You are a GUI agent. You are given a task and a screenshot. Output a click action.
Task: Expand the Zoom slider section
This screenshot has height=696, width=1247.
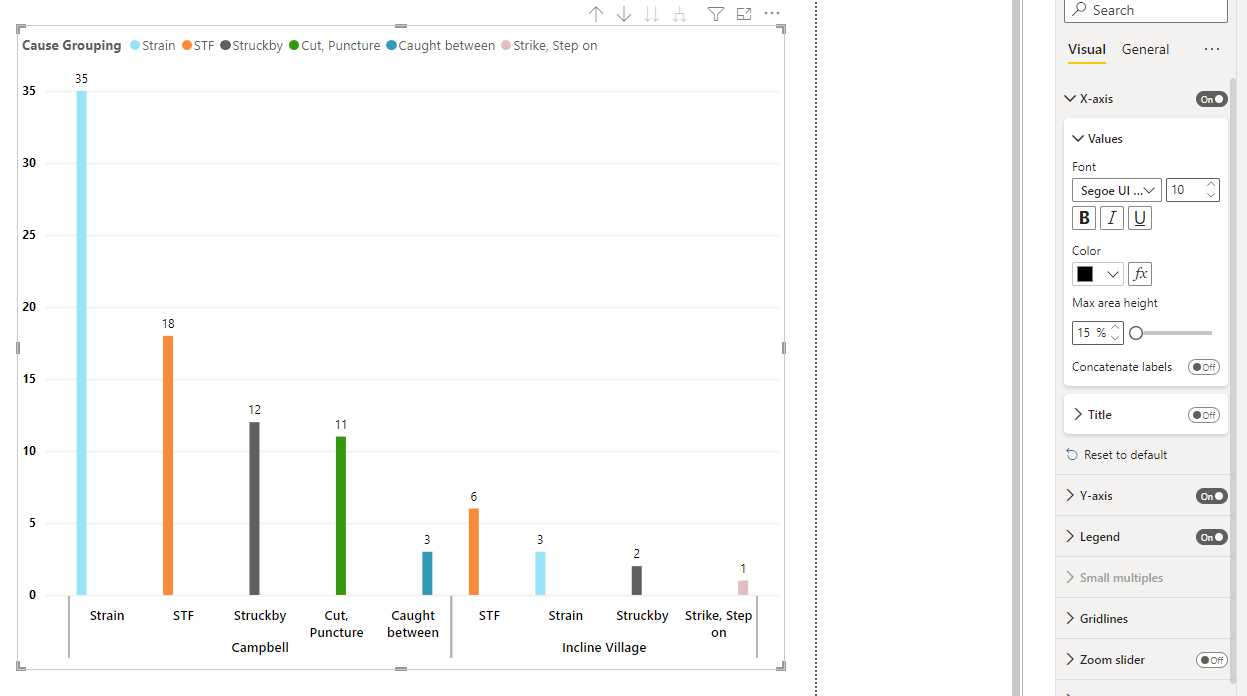(x=1071, y=659)
